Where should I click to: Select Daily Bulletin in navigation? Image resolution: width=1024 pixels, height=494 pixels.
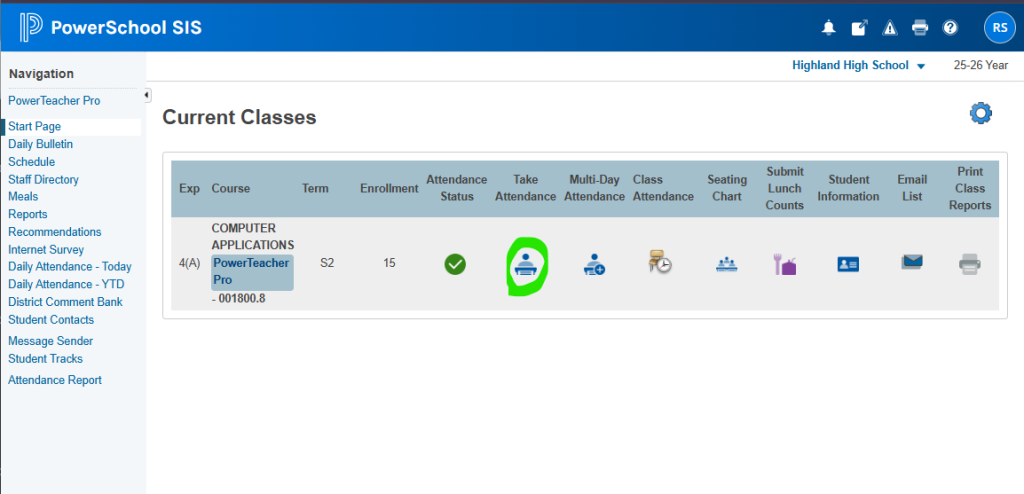(x=40, y=144)
